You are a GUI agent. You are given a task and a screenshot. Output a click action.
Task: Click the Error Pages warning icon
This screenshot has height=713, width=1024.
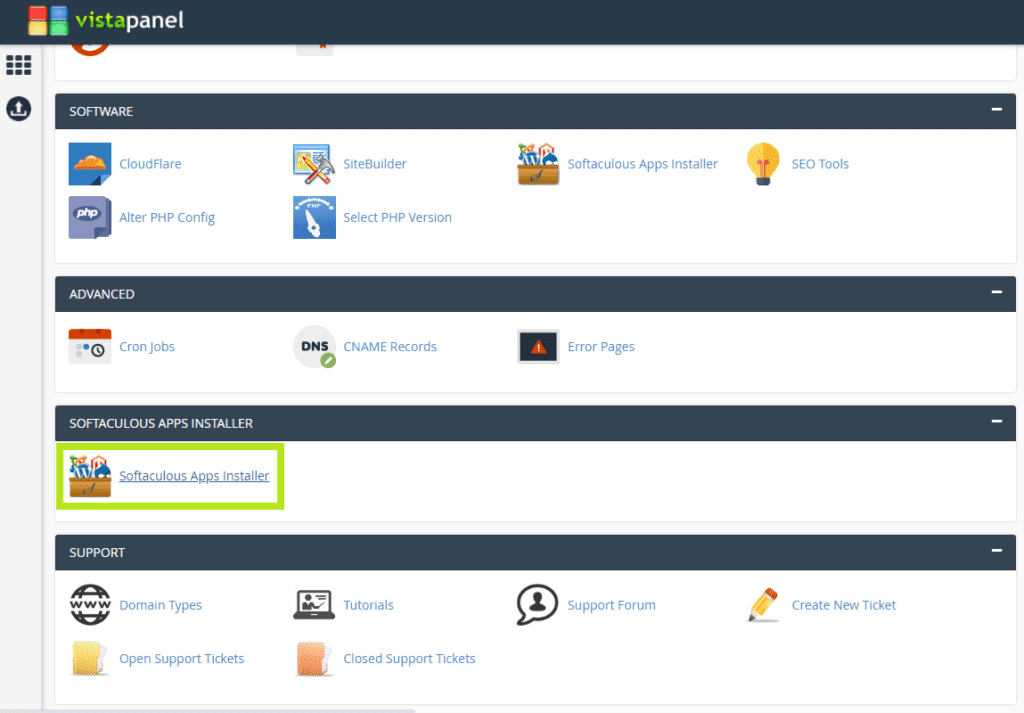click(538, 347)
